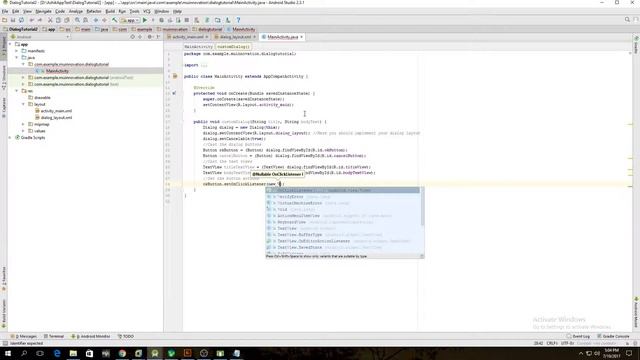The height and width of the screenshot is (360, 640).
Task: Select MainActivity in the project tree
Action: (57, 71)
